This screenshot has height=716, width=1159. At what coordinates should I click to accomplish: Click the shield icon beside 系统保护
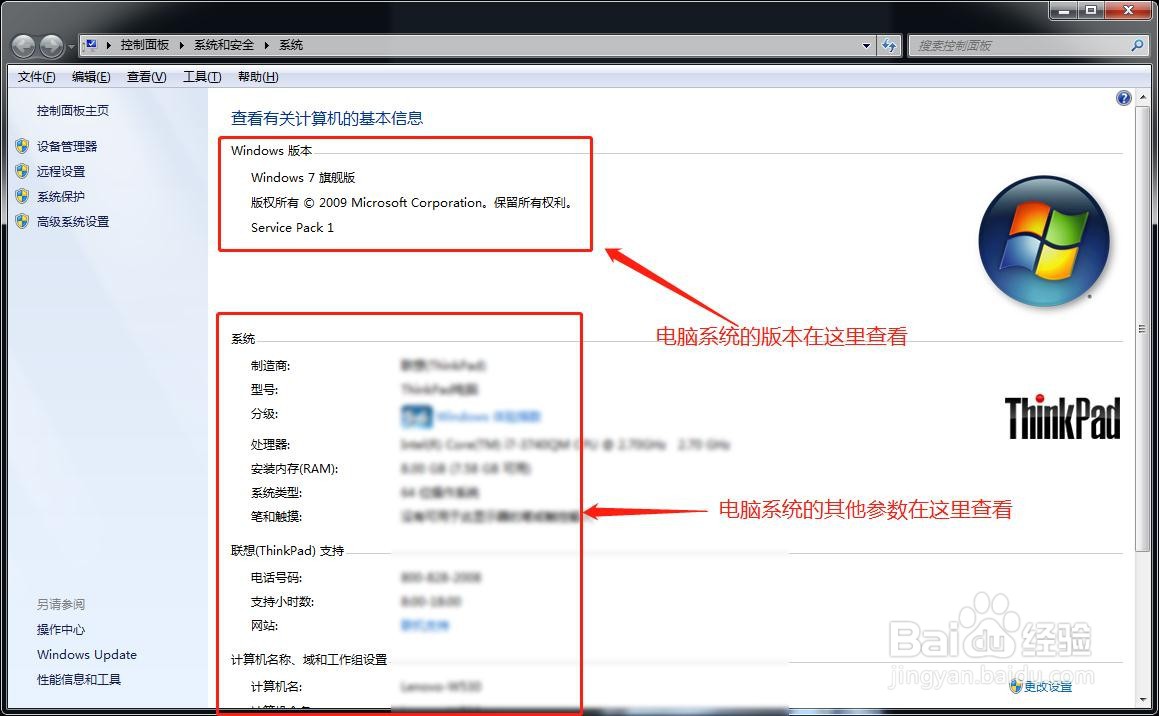click(x=22, y=197)
